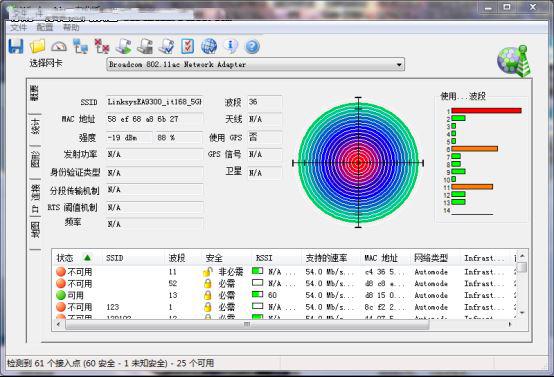
Task: Click the network list scroll down arrow
Action: (523, 313)
